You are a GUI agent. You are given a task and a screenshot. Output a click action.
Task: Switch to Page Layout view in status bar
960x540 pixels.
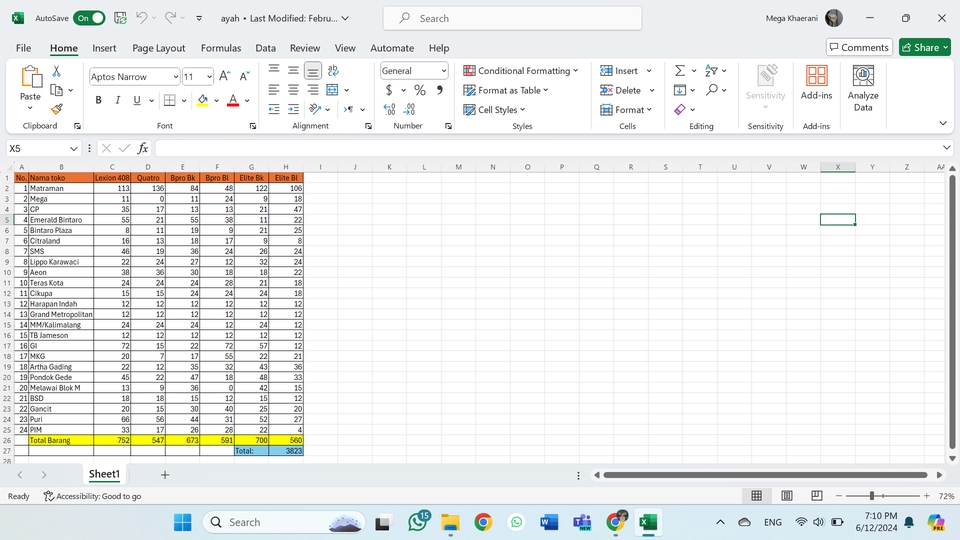[x=787, y=495]
